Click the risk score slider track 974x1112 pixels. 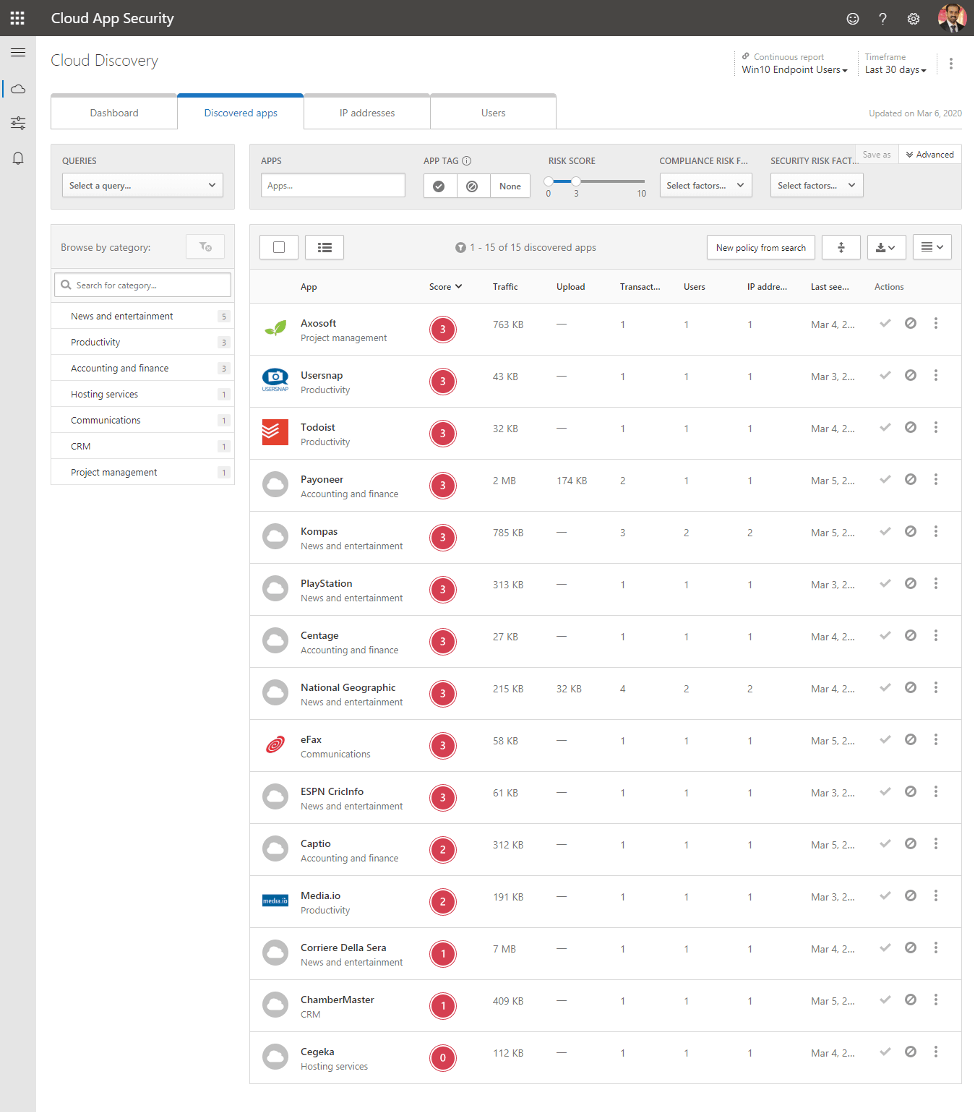(x=597, y=182)
